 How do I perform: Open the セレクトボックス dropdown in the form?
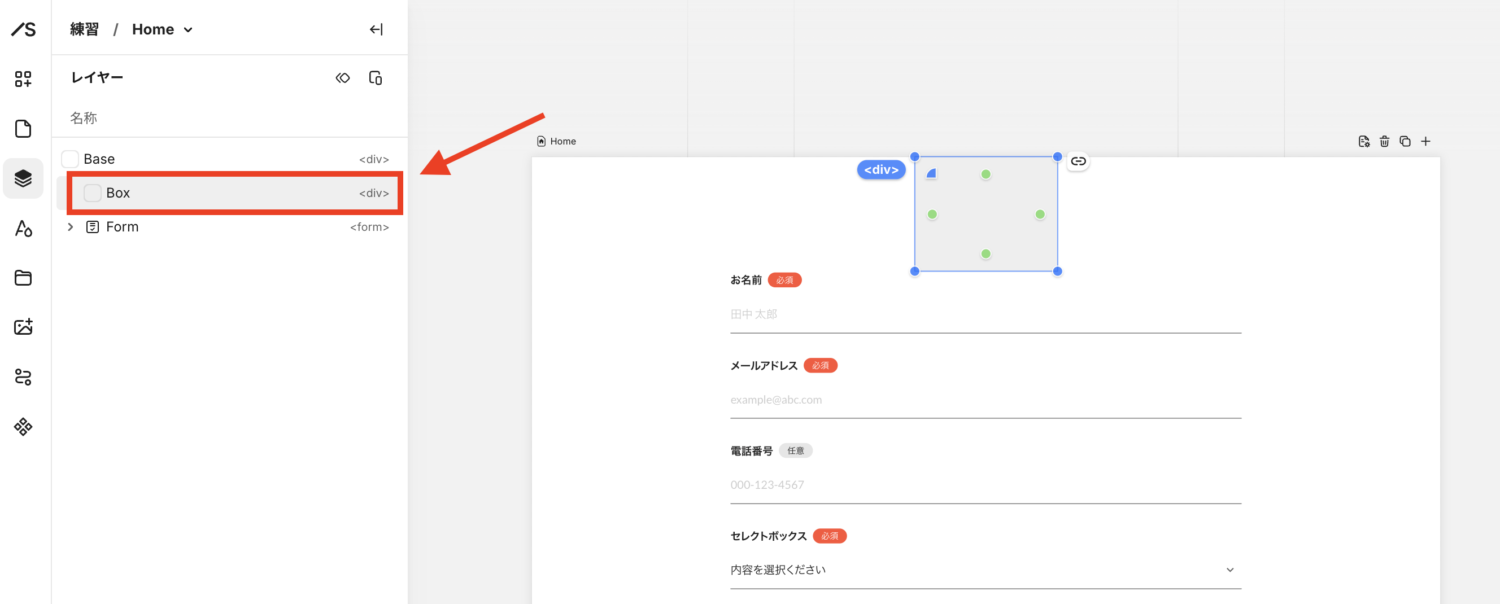985,570
